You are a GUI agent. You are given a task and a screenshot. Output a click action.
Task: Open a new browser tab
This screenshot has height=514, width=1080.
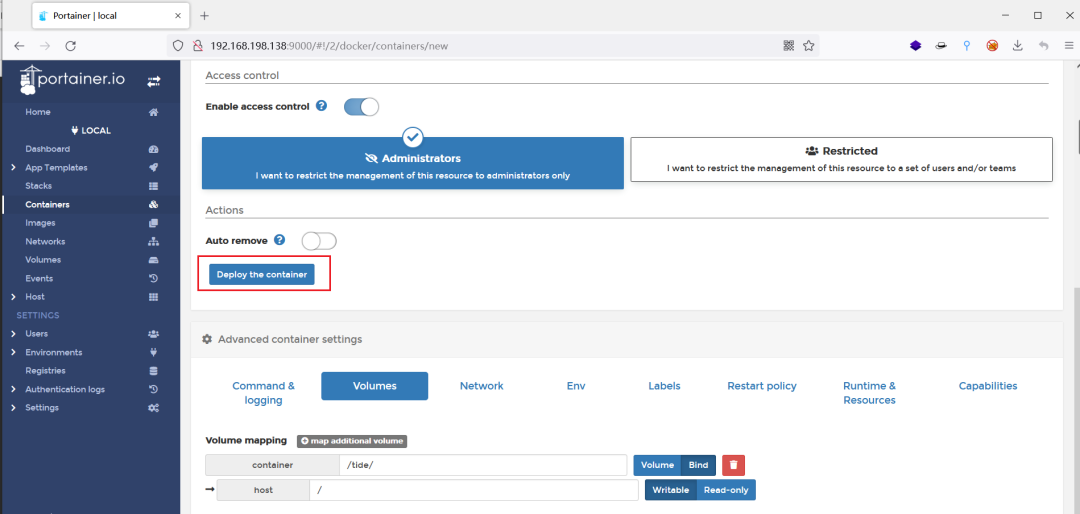(x=204, y=15)
